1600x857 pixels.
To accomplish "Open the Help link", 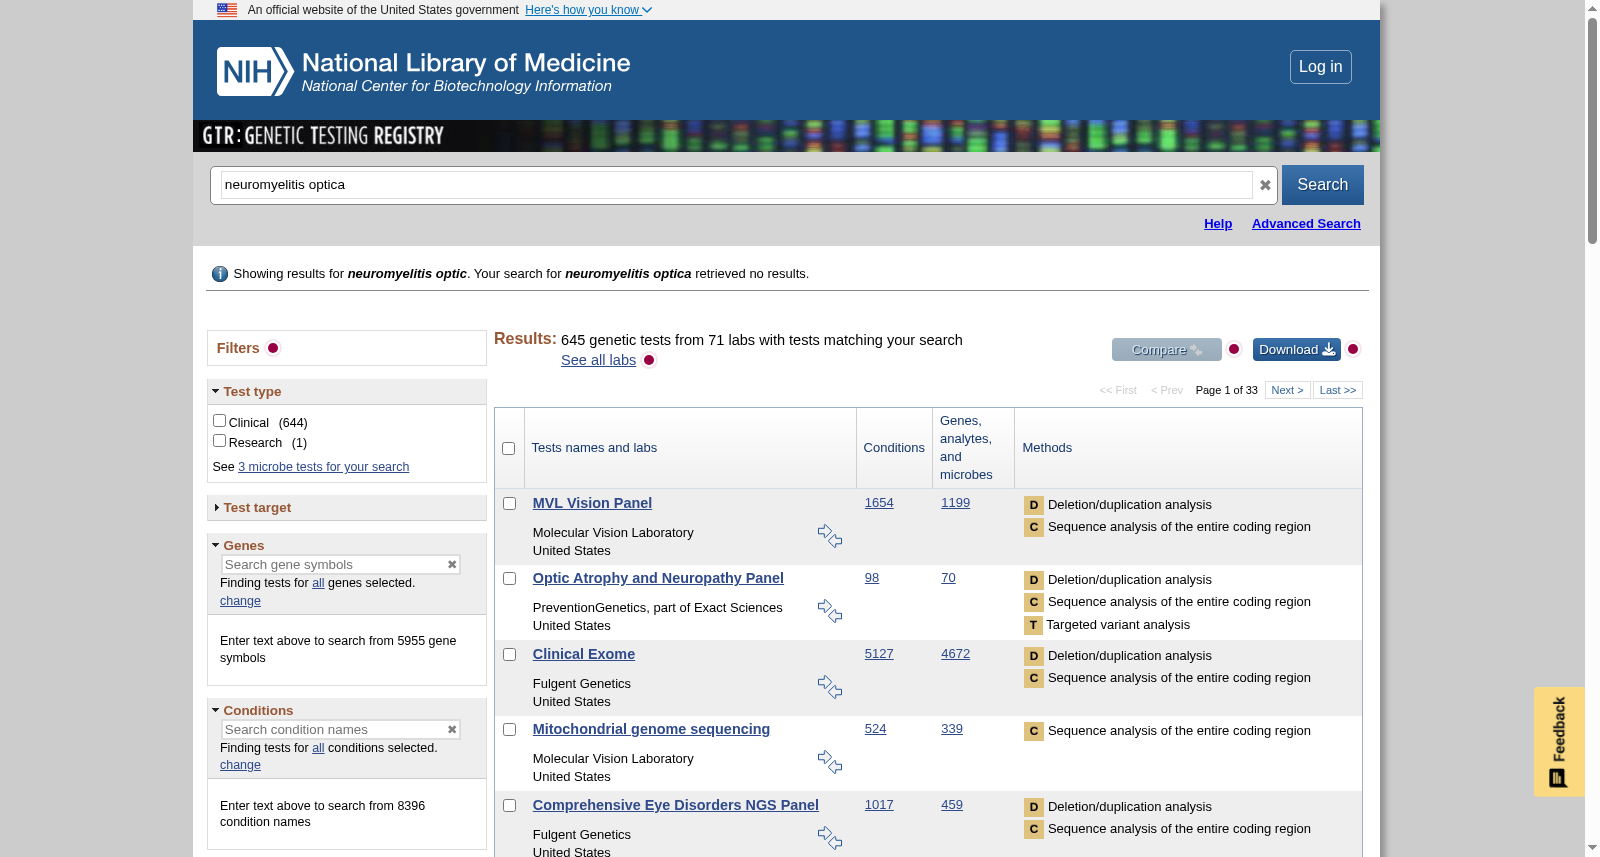I will pos(1217,224).
